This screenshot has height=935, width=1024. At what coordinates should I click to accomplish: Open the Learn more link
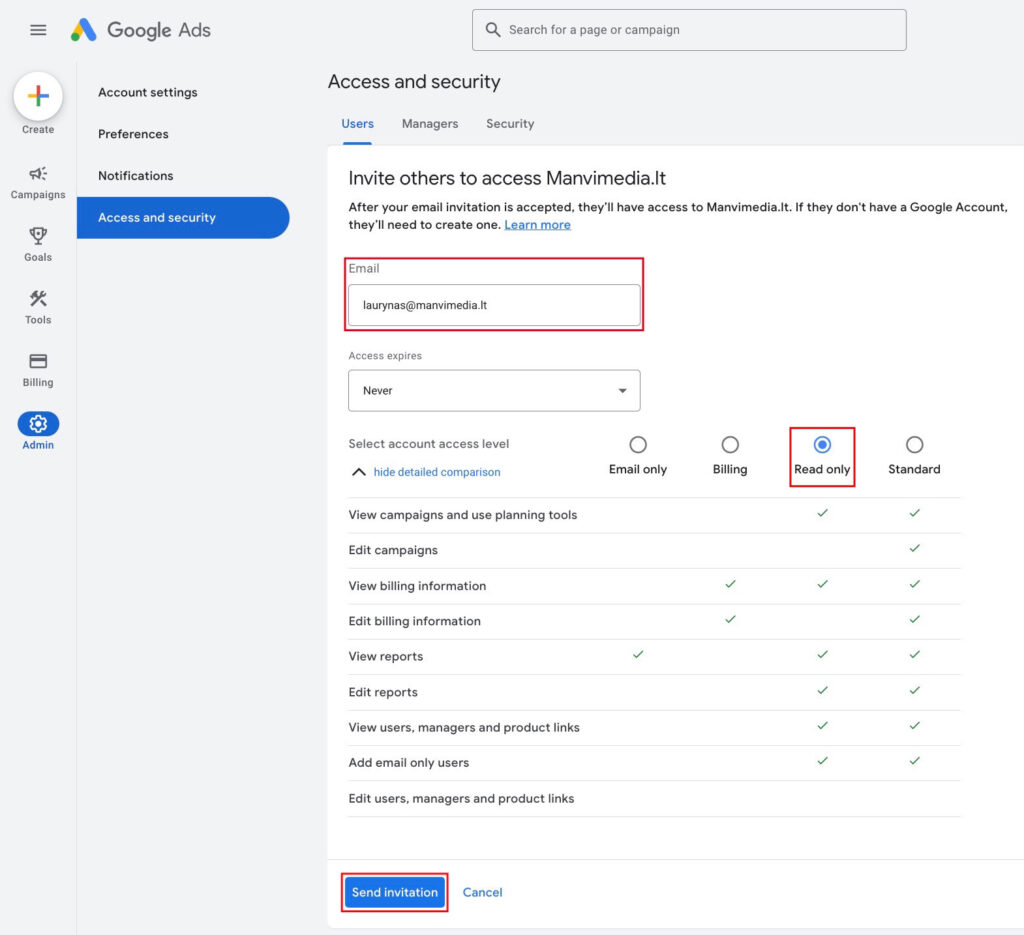coord(537,225)
